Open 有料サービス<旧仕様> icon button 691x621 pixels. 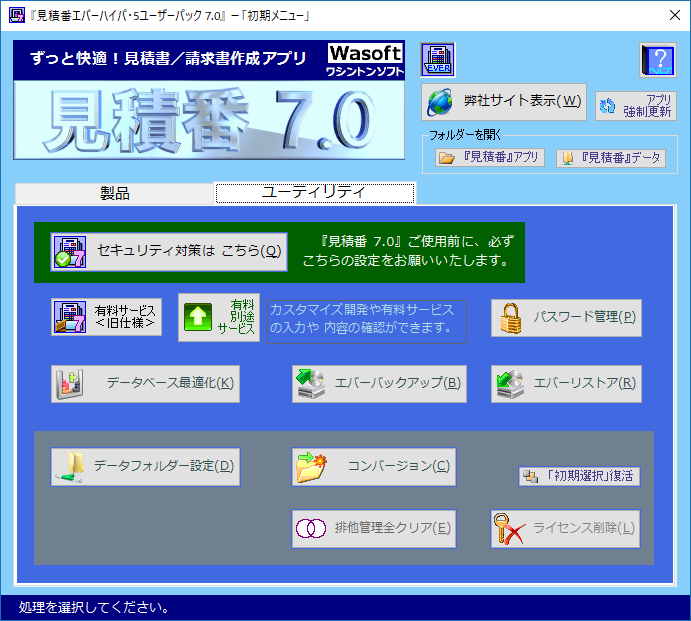coord(107,317)
